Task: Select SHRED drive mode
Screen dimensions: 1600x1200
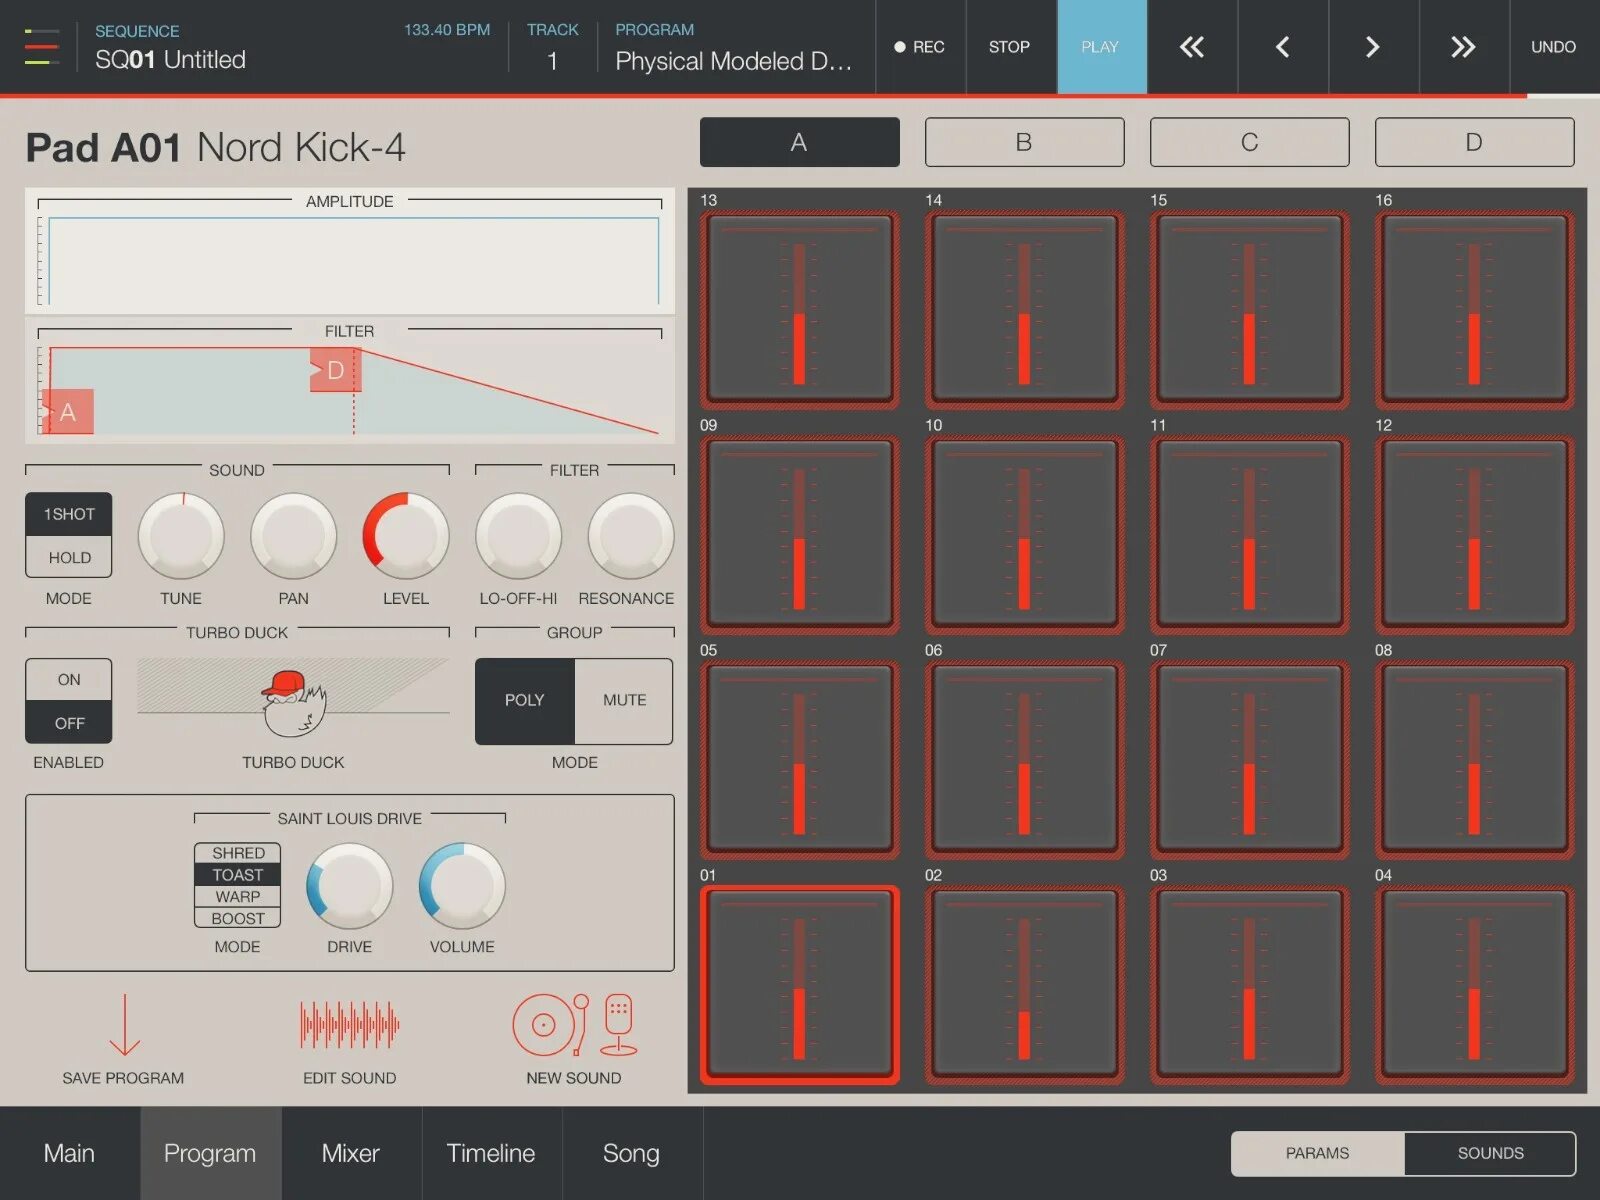Action: tap(238, 853)
